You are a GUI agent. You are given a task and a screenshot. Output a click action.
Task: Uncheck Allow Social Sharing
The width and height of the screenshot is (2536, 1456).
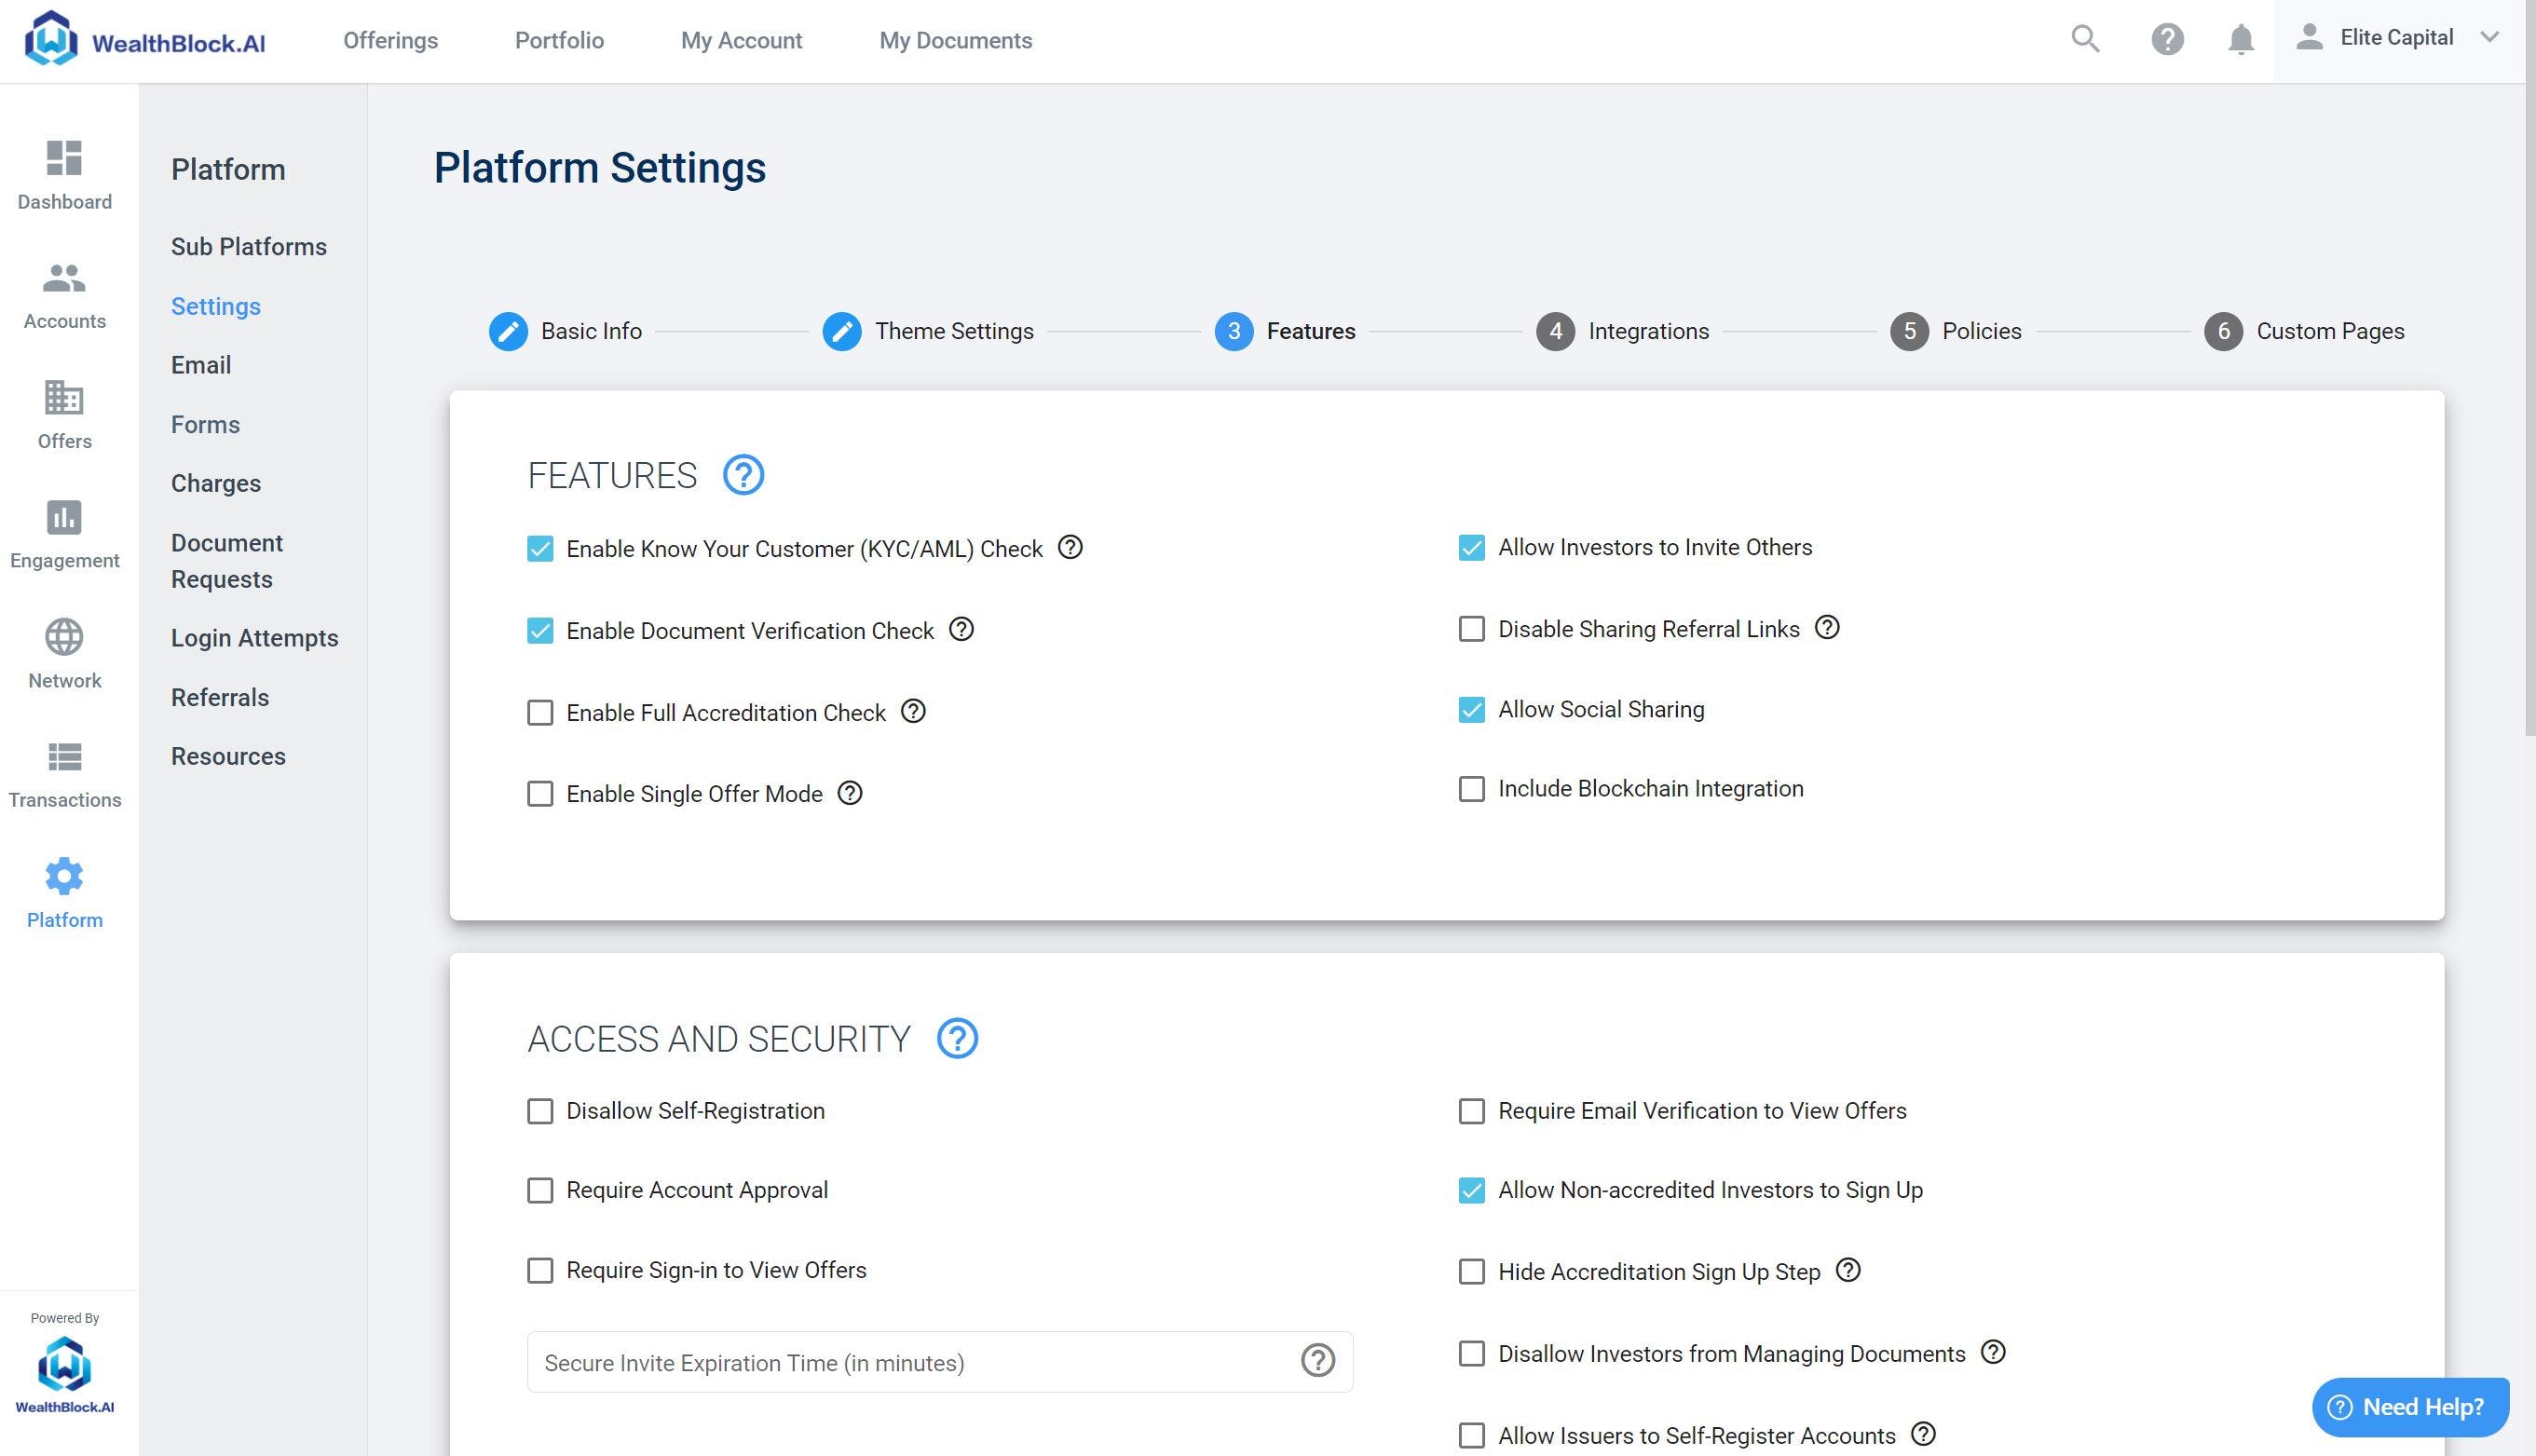click(1471, 710)
